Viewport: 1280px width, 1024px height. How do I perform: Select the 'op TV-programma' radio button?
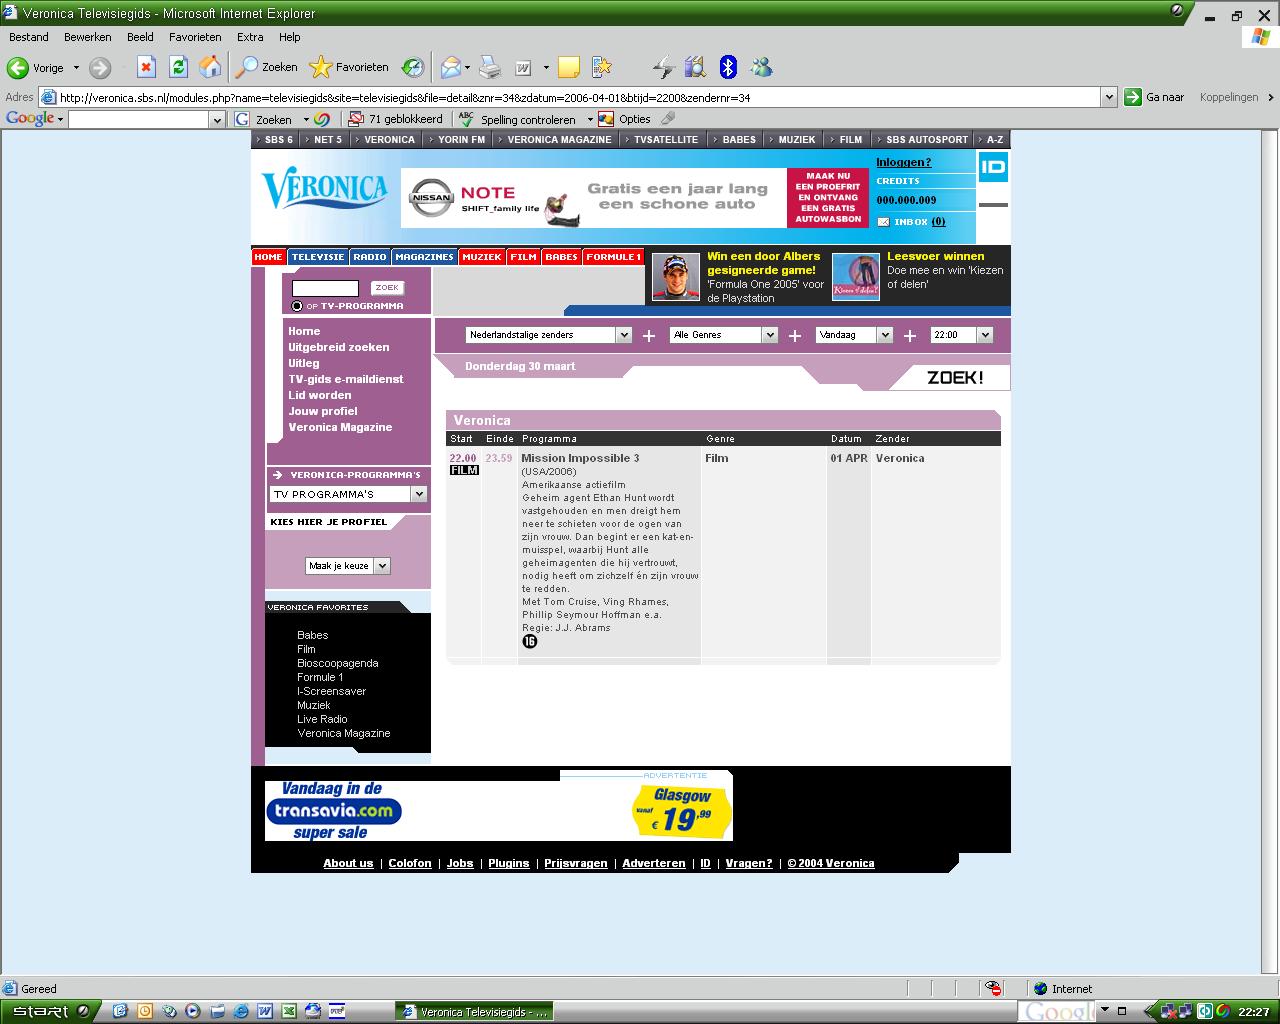297,306
